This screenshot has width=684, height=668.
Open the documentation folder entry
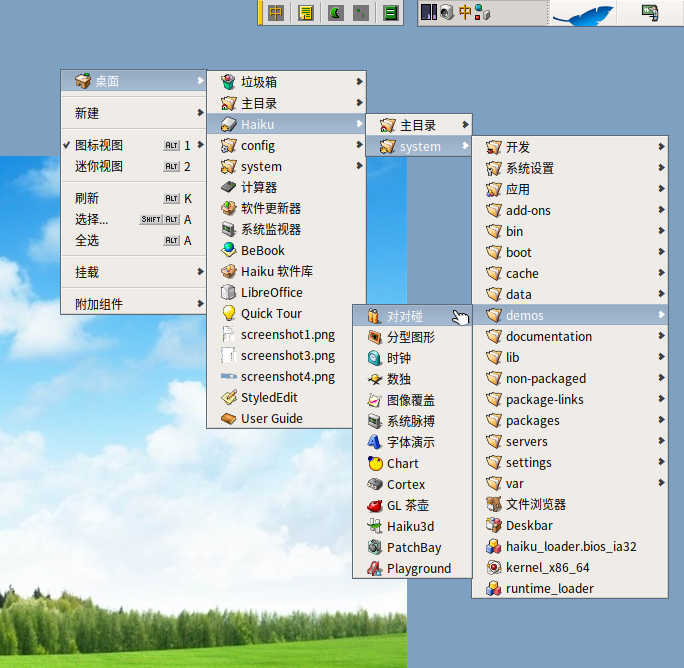(570, 336)
